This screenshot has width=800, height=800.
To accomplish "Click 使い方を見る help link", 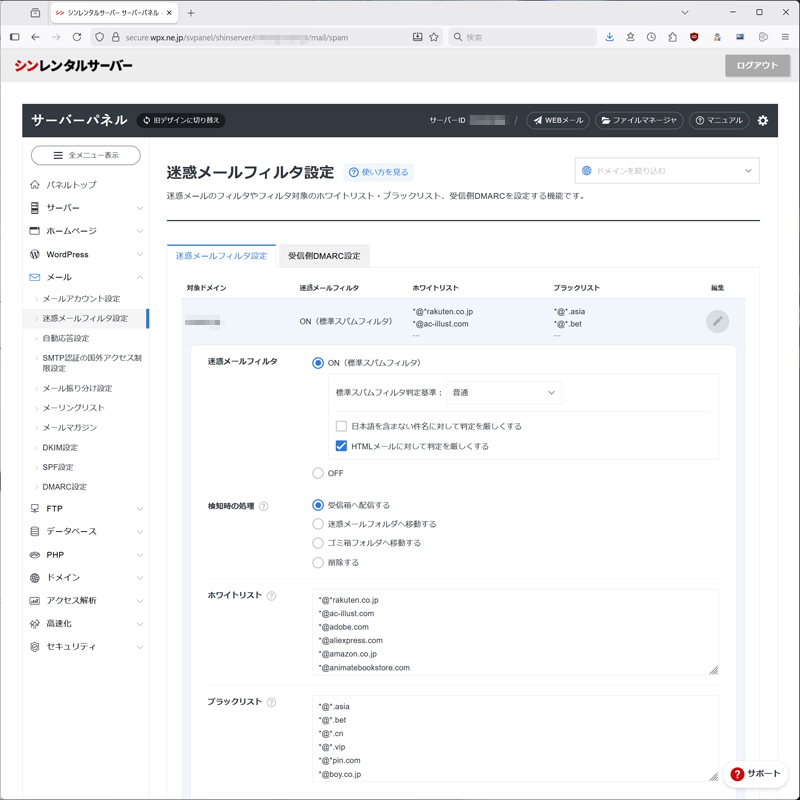I will (x=378, y=172).
